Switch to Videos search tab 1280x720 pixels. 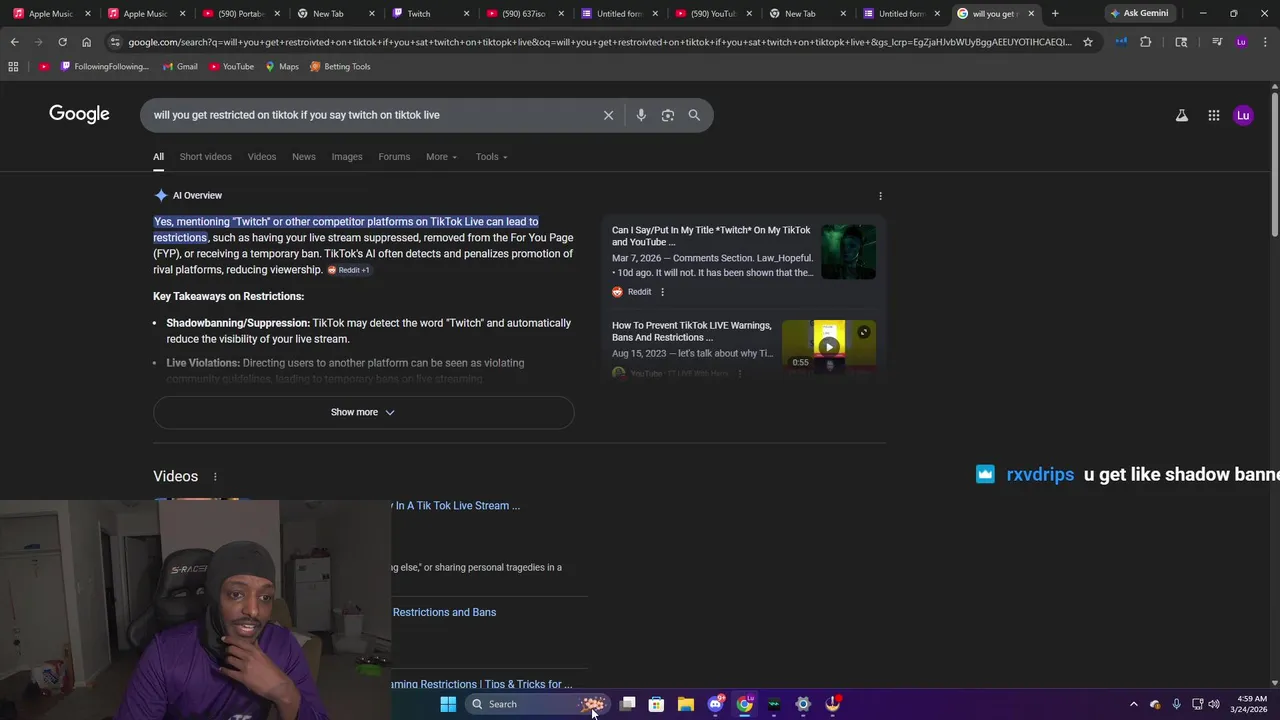(x=262, y=157)
